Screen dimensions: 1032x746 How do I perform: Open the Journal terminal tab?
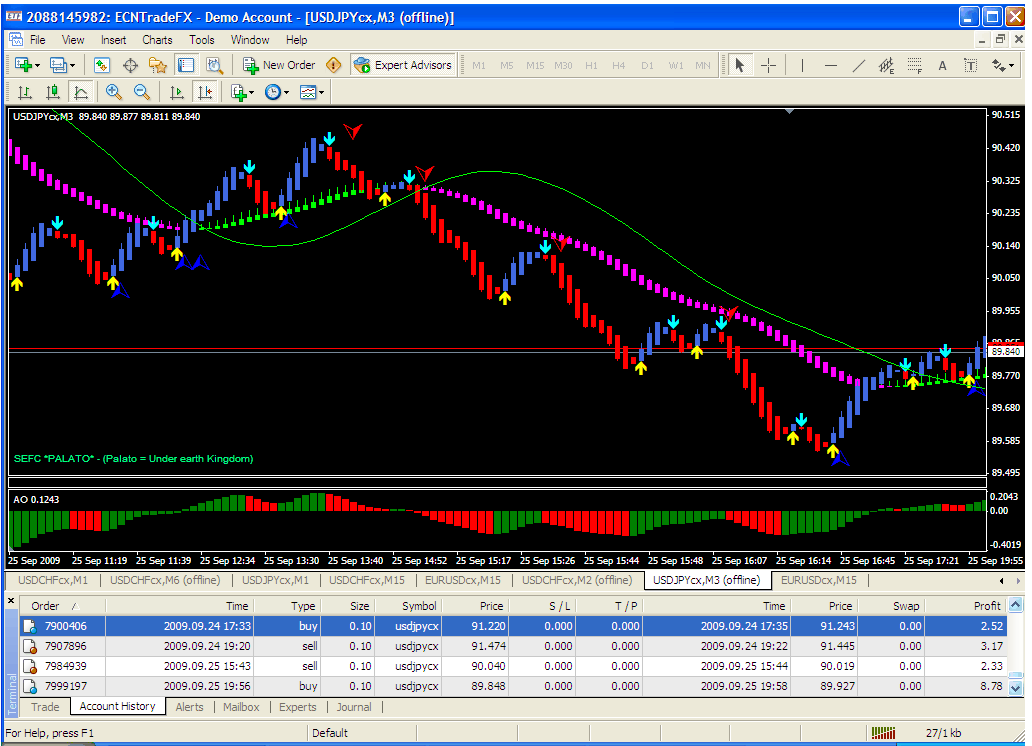[x=354, y=706]
